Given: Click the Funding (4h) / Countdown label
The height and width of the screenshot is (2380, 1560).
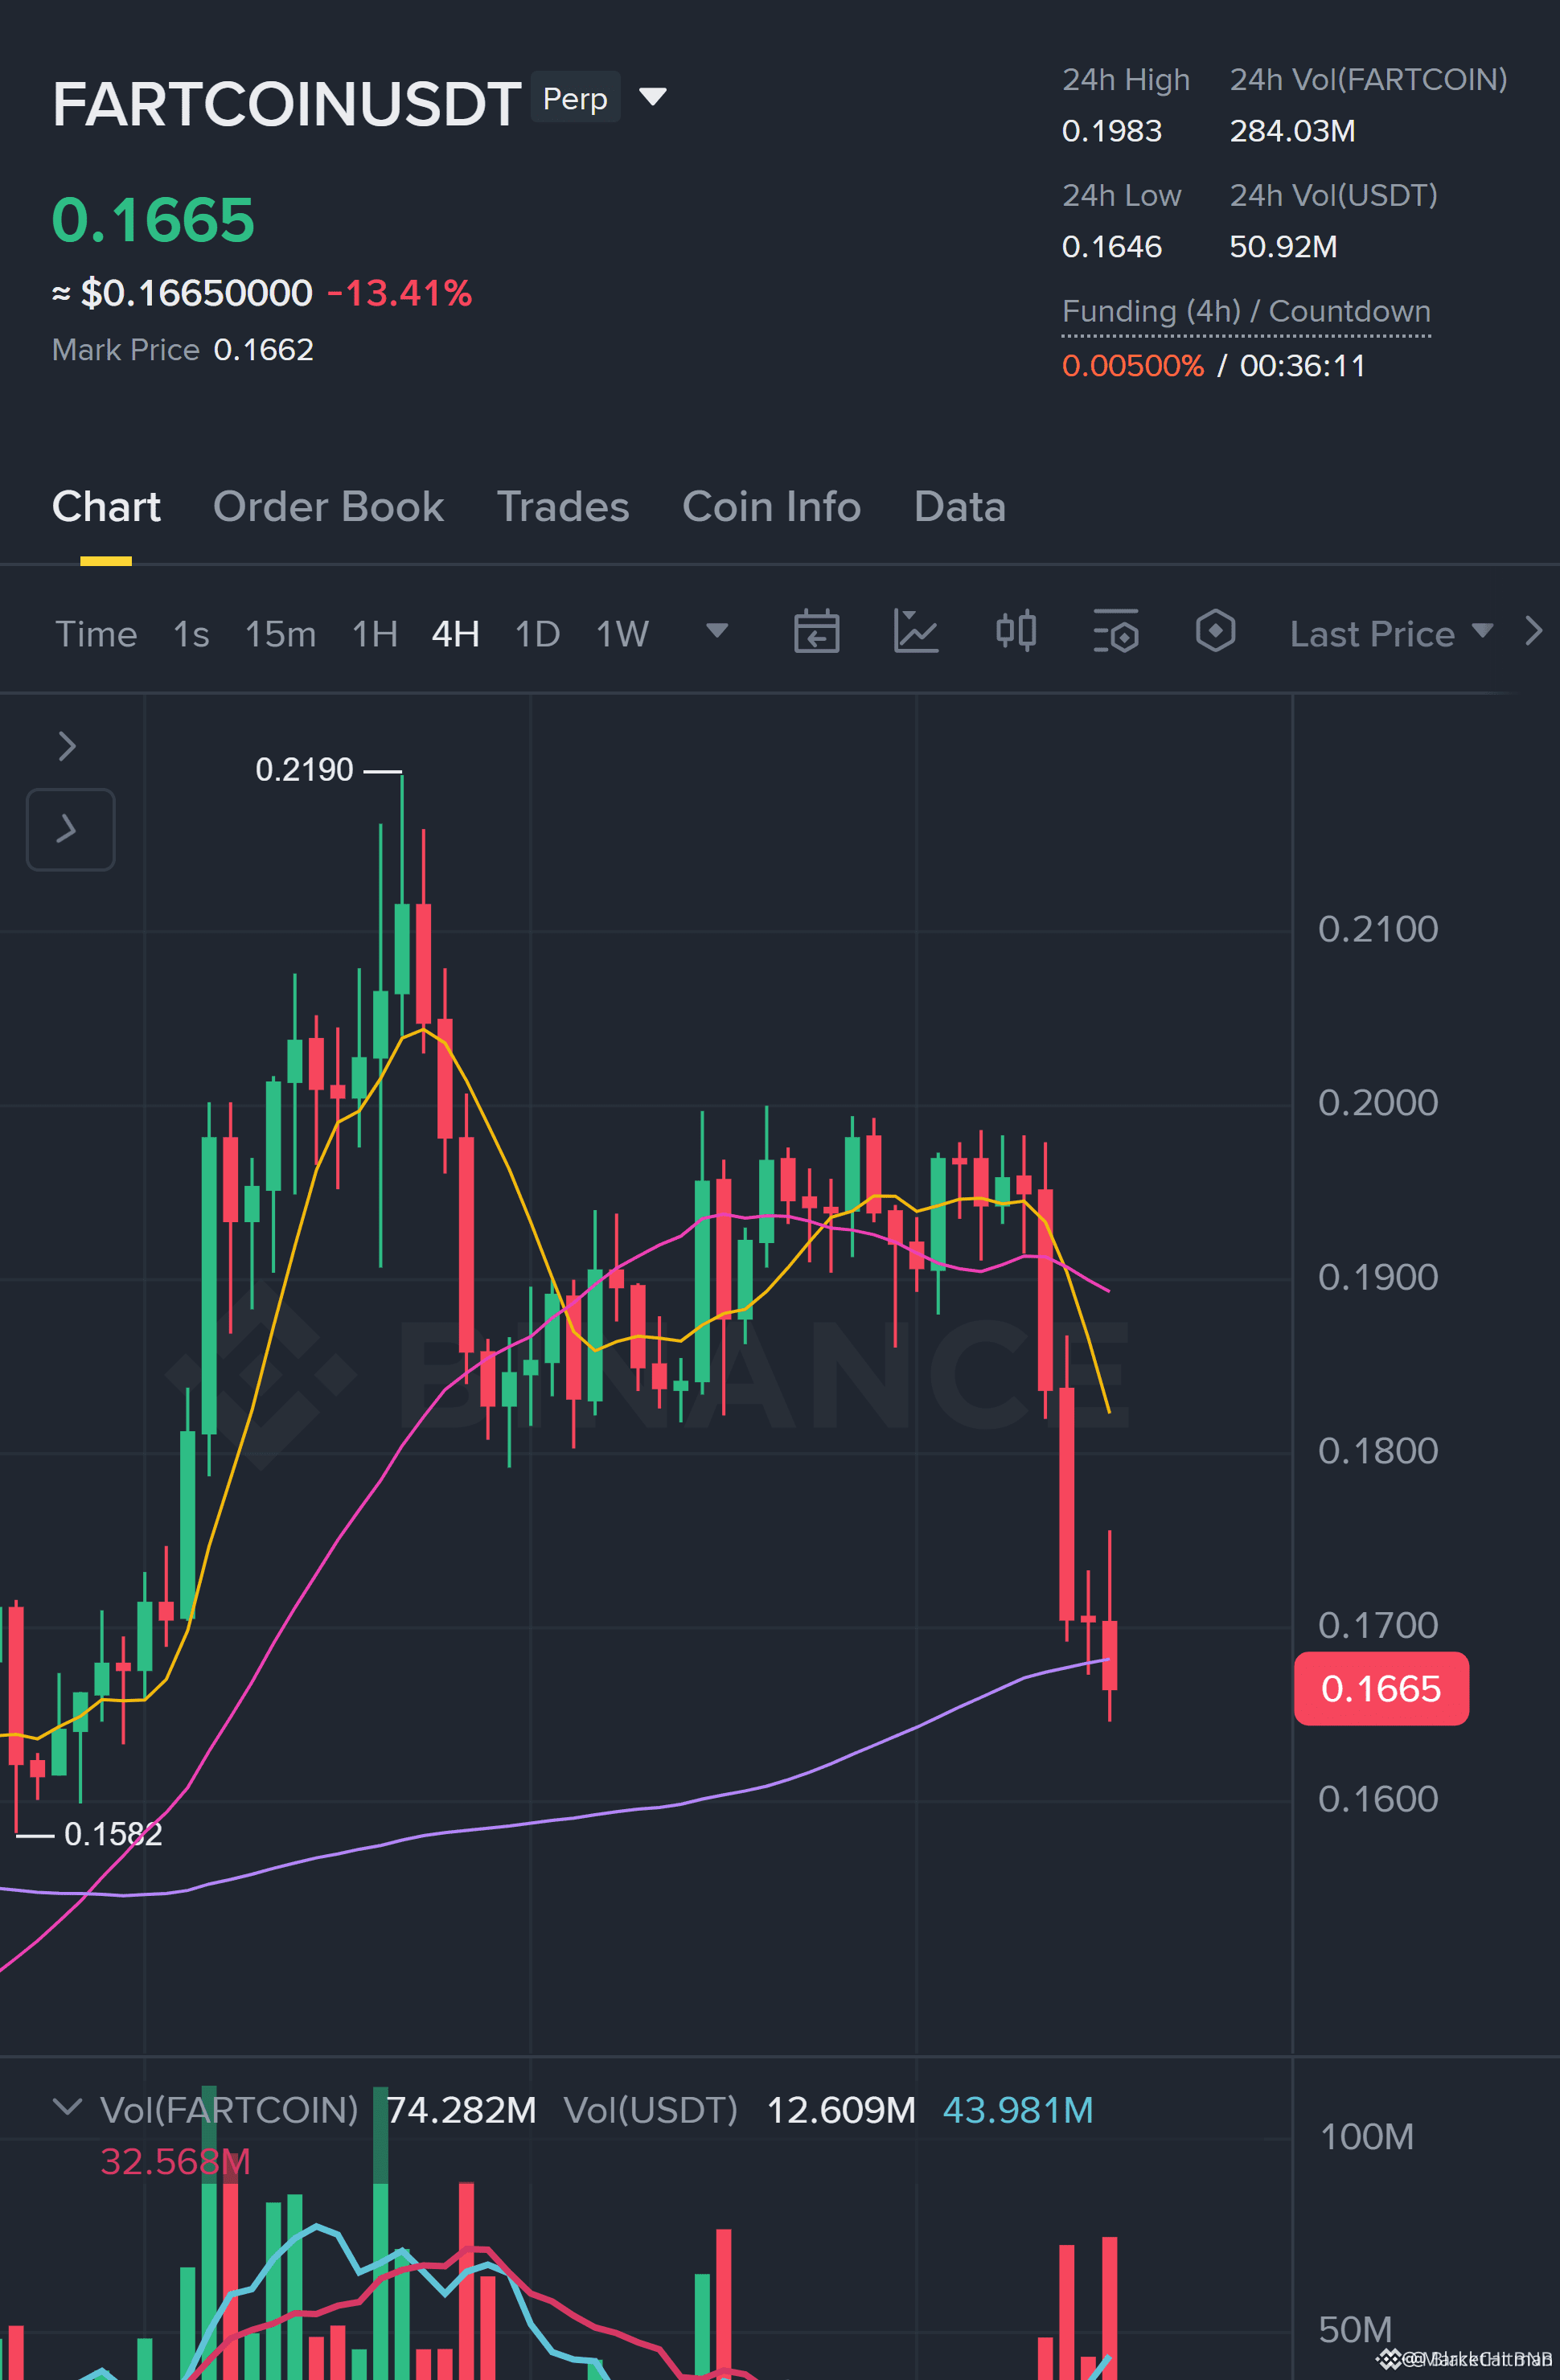Looking at the screenshot, I should (1246, 311).
